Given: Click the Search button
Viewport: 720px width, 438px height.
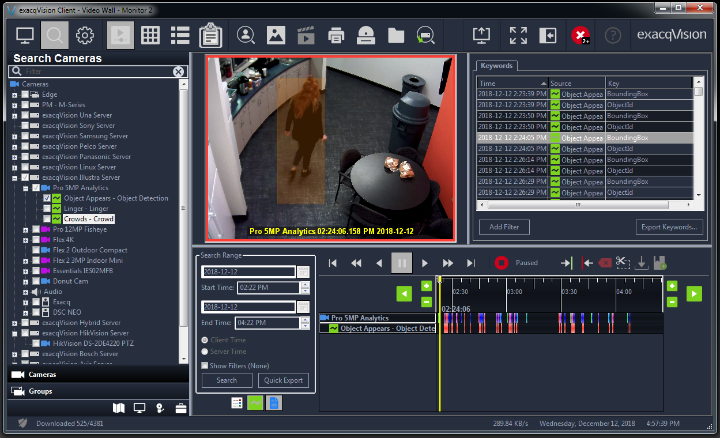Looking at the screenshot, I should [227, 380].
